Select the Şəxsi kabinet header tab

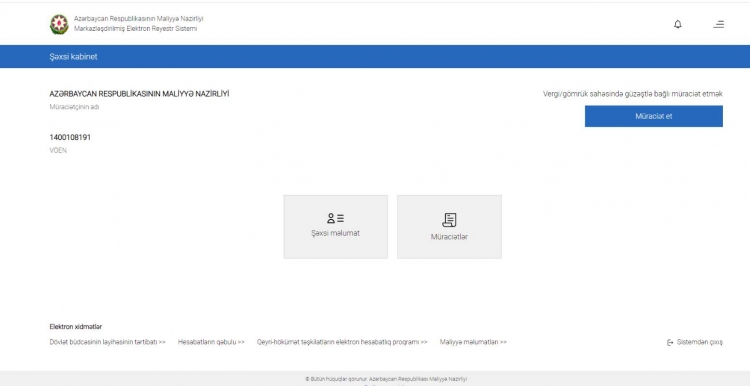(x=73, y=56)
